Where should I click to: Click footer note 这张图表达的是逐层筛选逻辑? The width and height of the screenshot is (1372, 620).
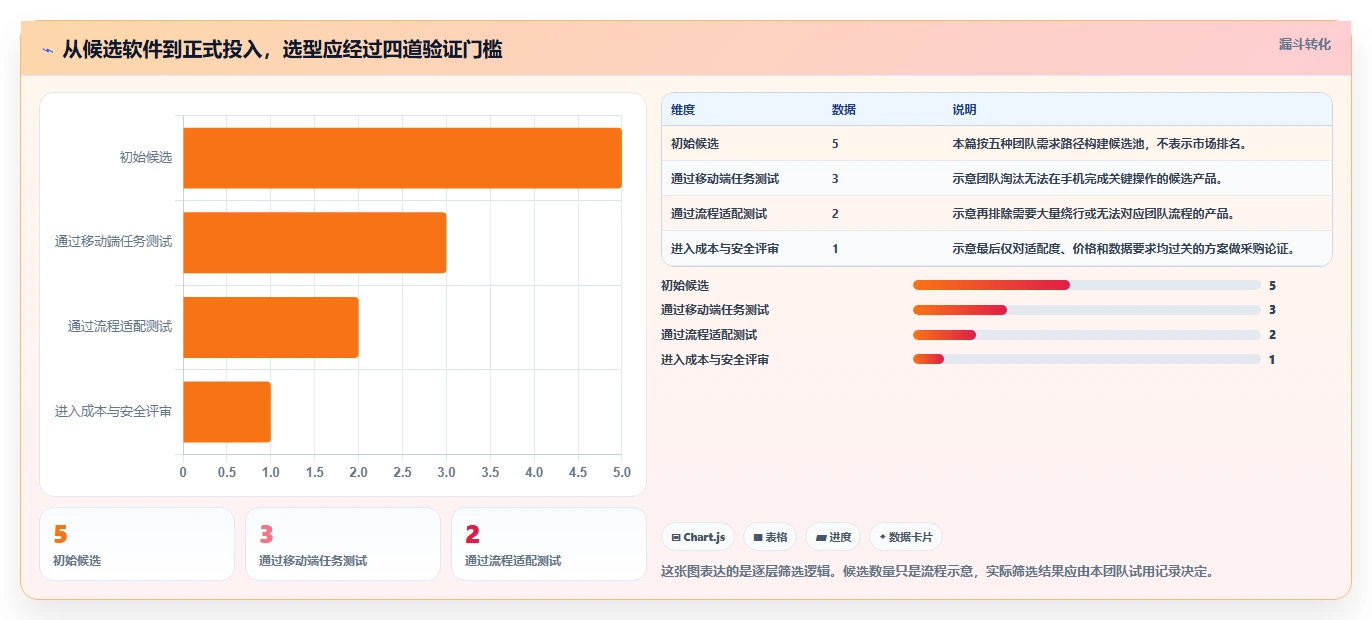pos(937,571)
